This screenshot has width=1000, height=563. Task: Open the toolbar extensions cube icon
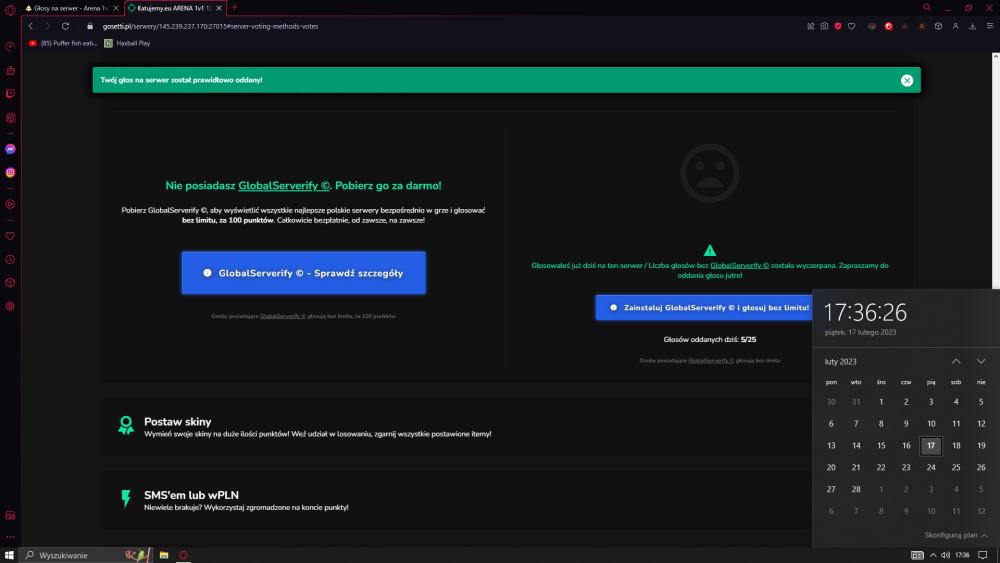tap(938, 26)
